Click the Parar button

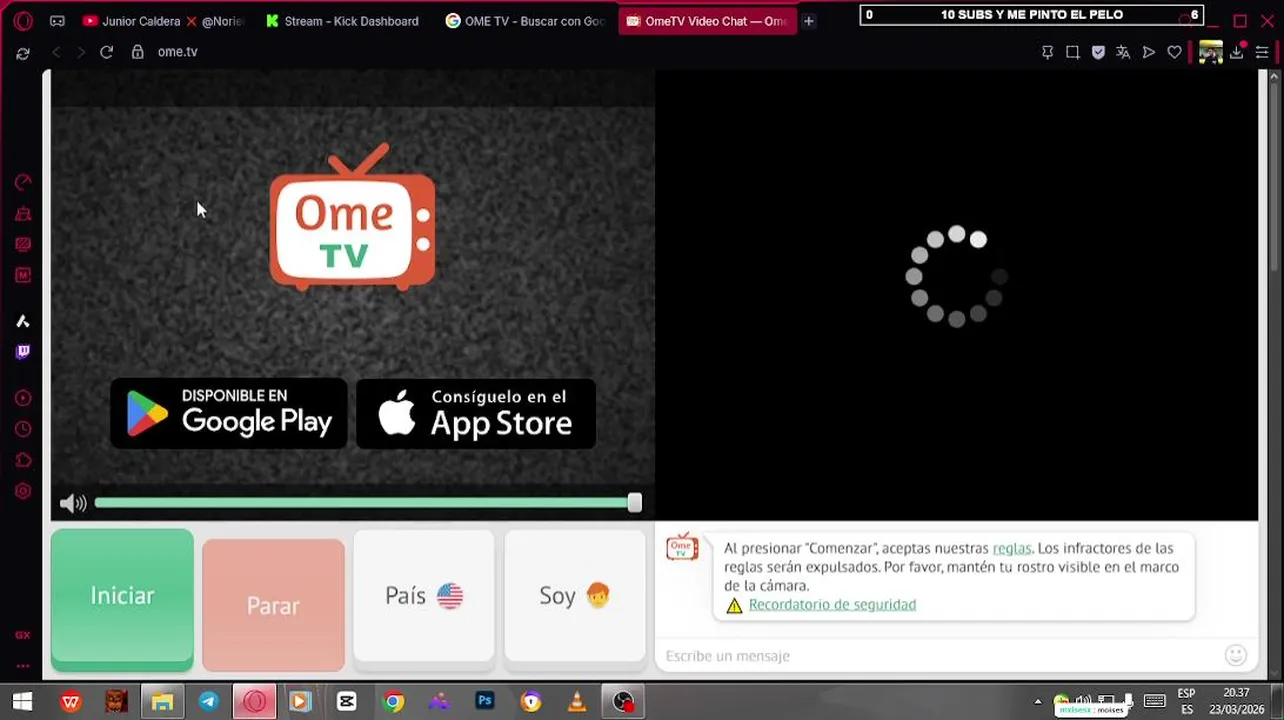(273, 605)
